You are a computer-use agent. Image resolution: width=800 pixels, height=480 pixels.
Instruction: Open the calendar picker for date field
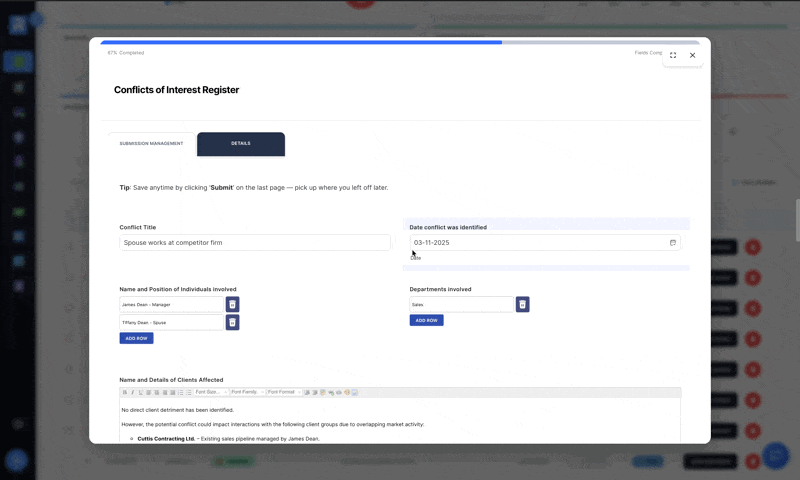click(673, 243)
